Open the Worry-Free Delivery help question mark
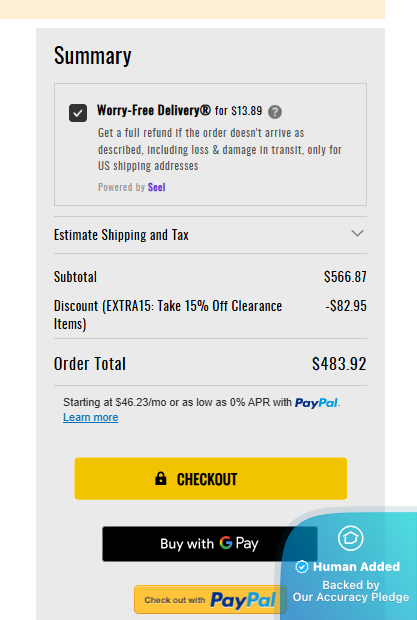This screenshot has height=620, width=417. (x=275, y=112)
